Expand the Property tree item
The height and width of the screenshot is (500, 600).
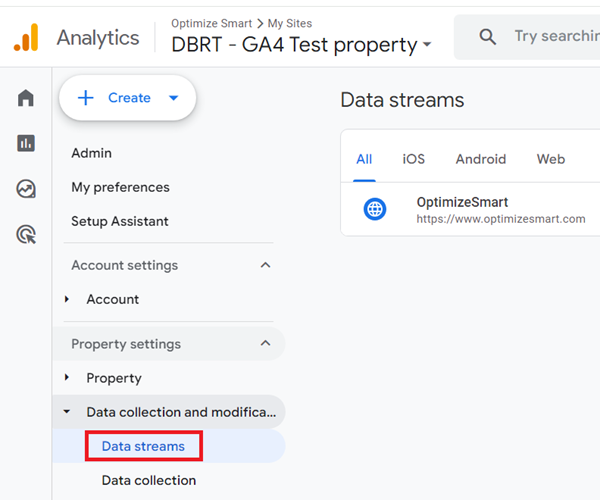click(x=67, y=378)
